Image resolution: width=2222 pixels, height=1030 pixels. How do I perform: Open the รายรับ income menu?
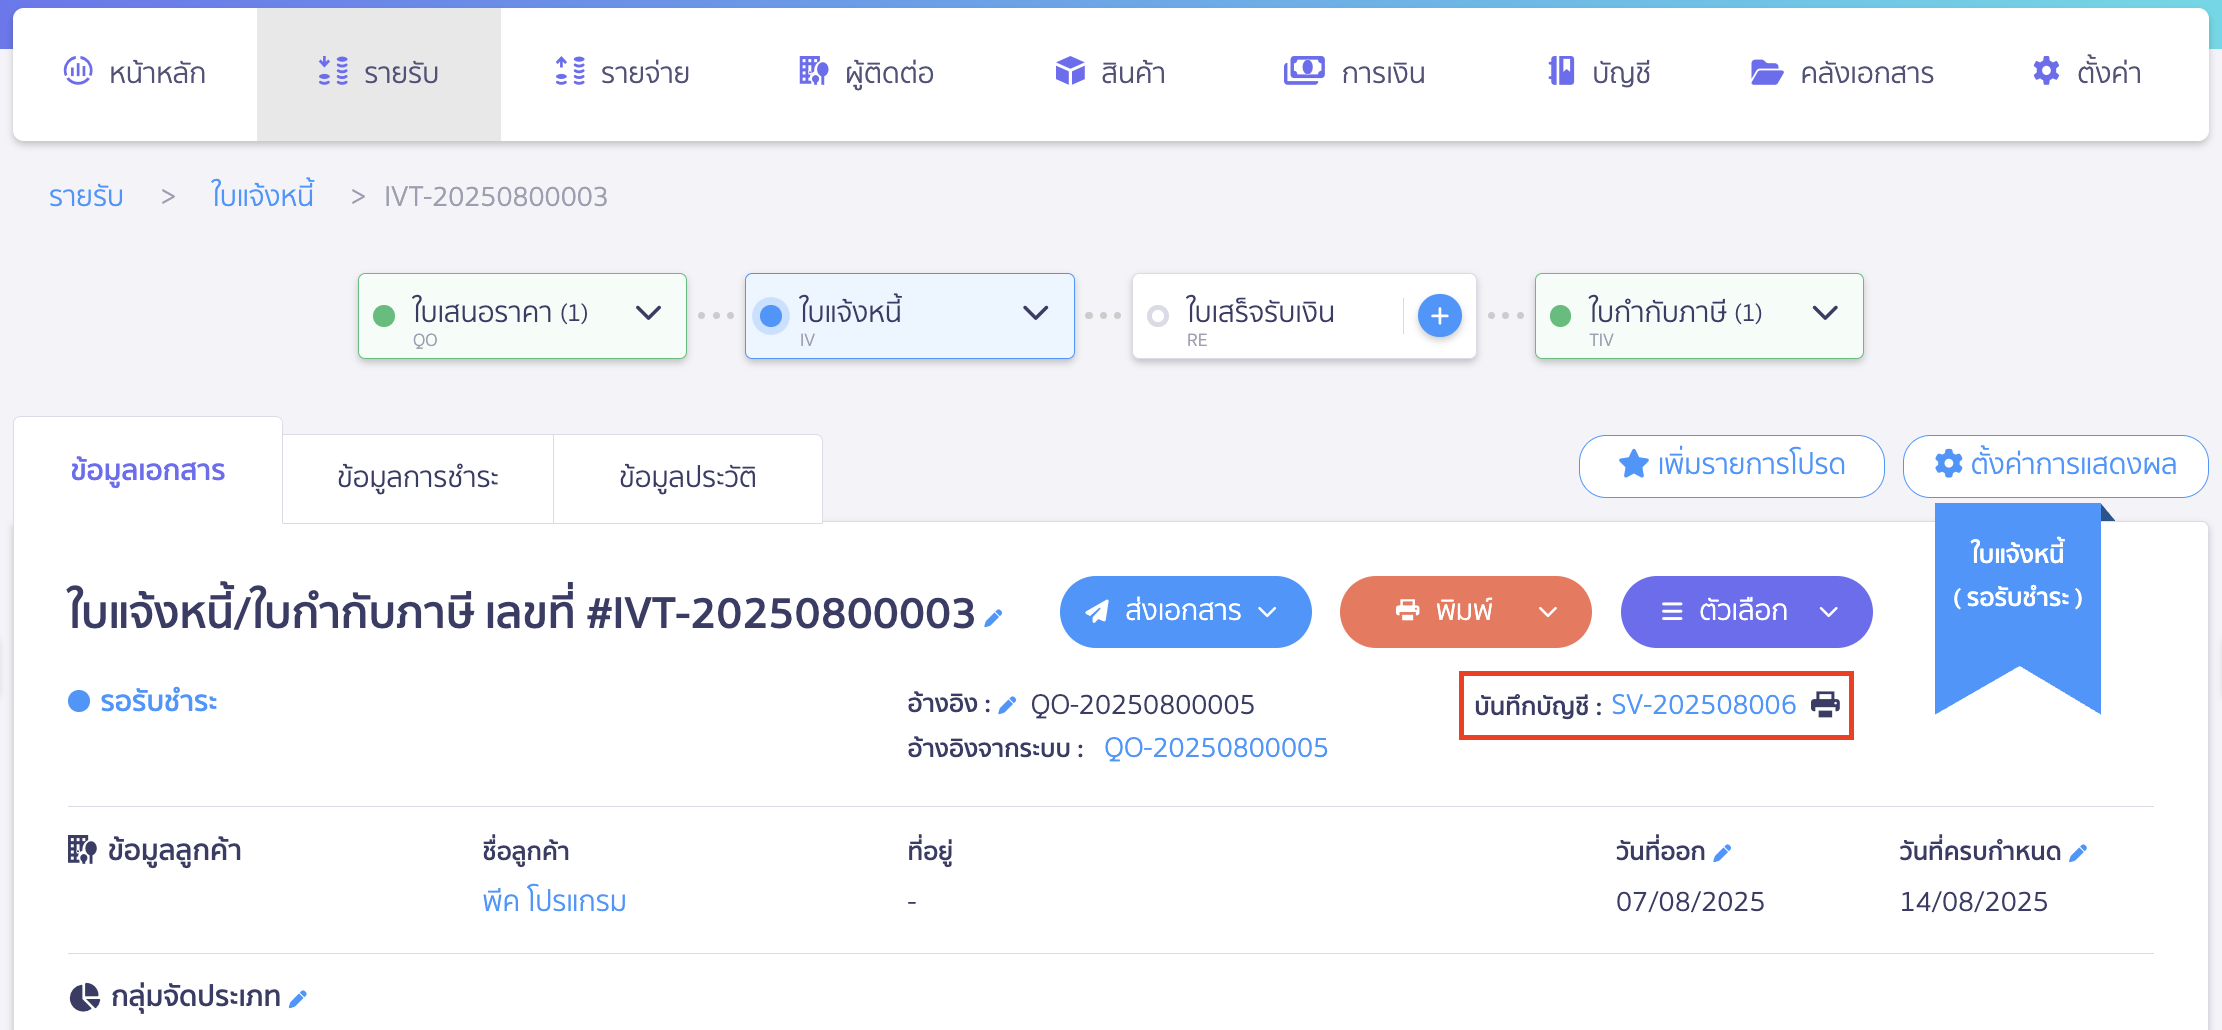tap(378, 73)
